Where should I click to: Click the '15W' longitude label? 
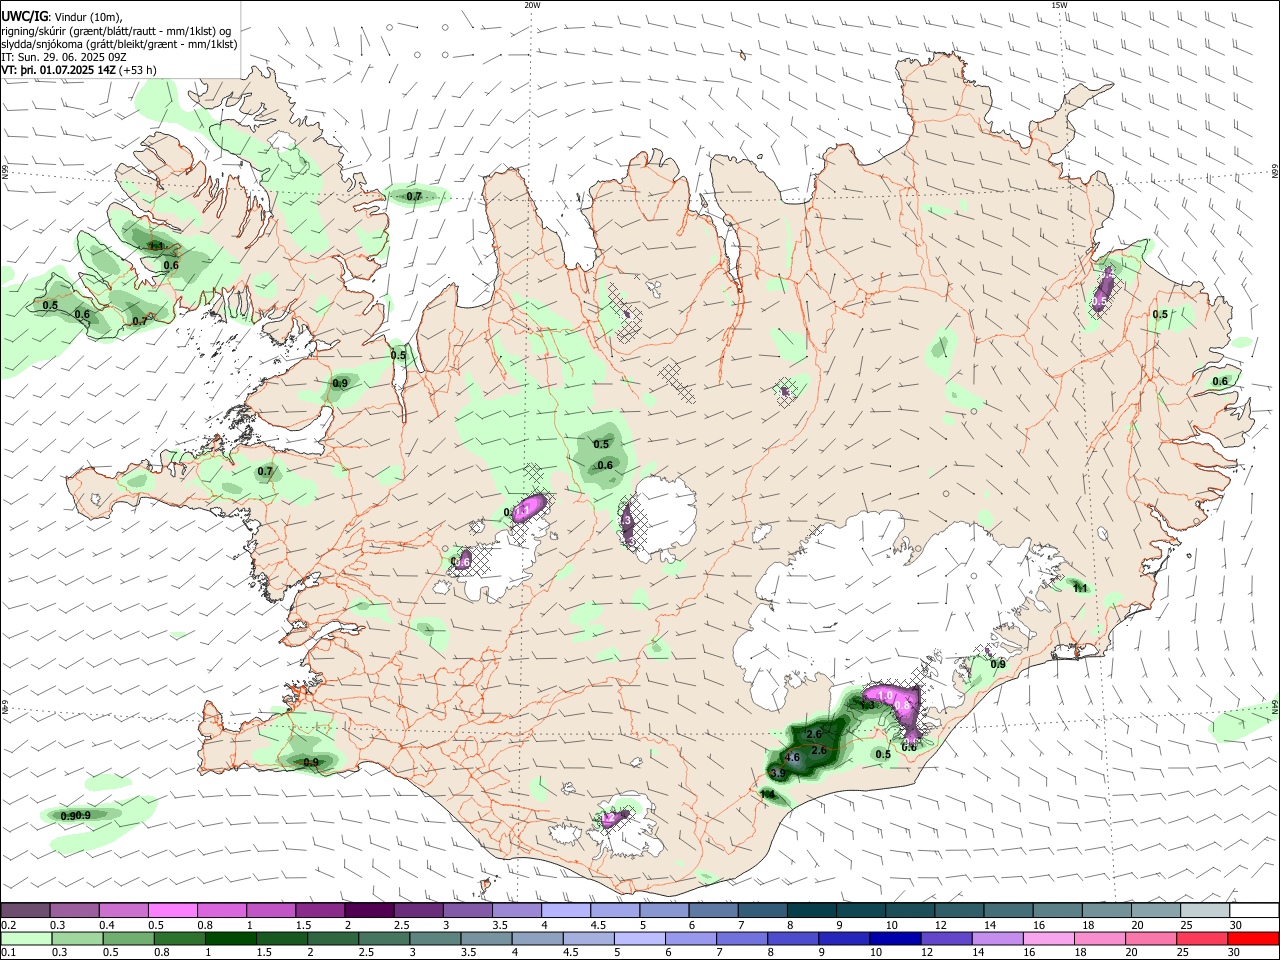1059,5
